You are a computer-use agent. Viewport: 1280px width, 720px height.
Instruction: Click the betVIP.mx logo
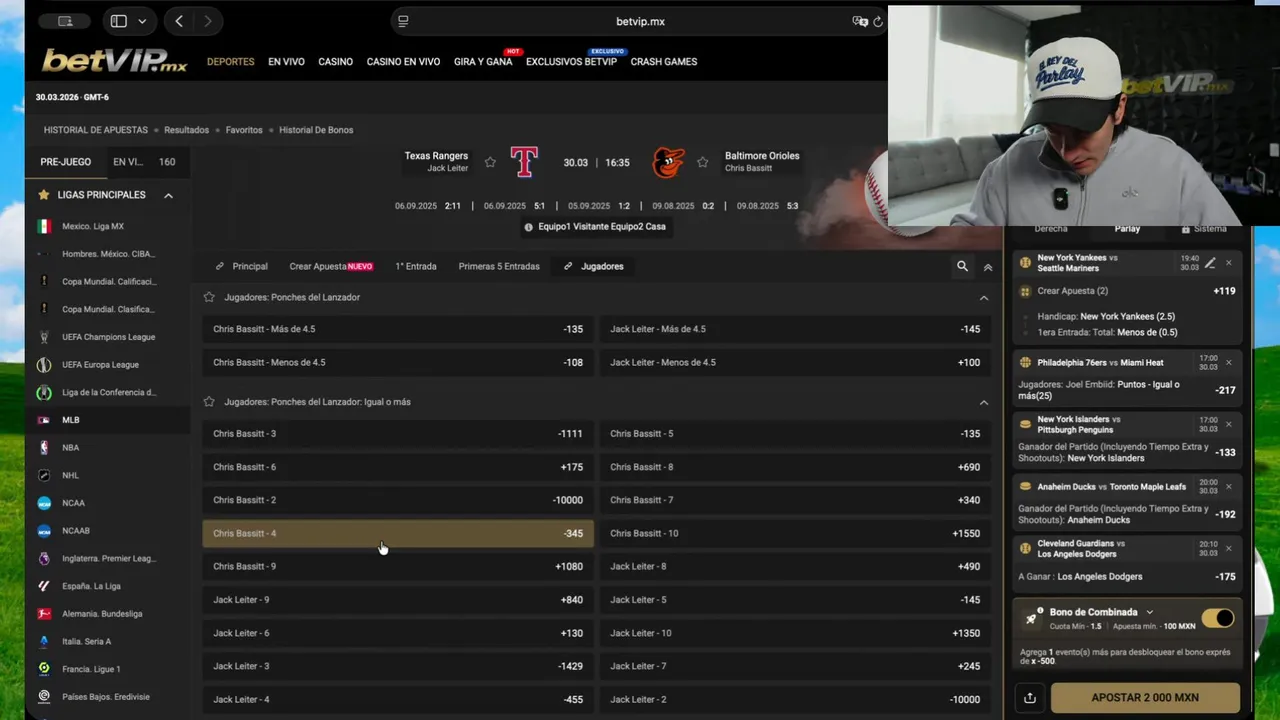(x=114, y=61)
